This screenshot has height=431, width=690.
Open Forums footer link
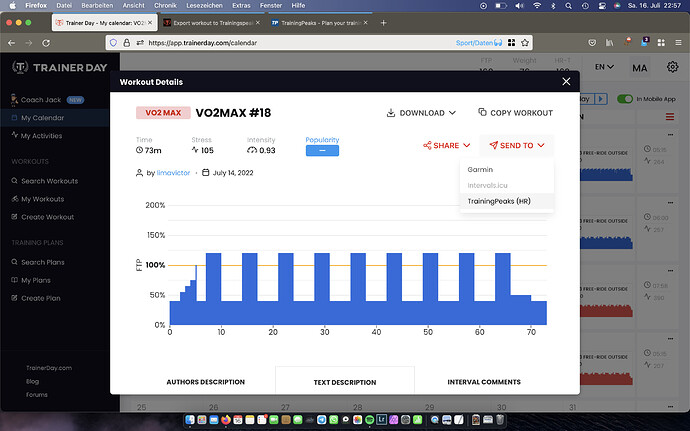tap(37, 395)
